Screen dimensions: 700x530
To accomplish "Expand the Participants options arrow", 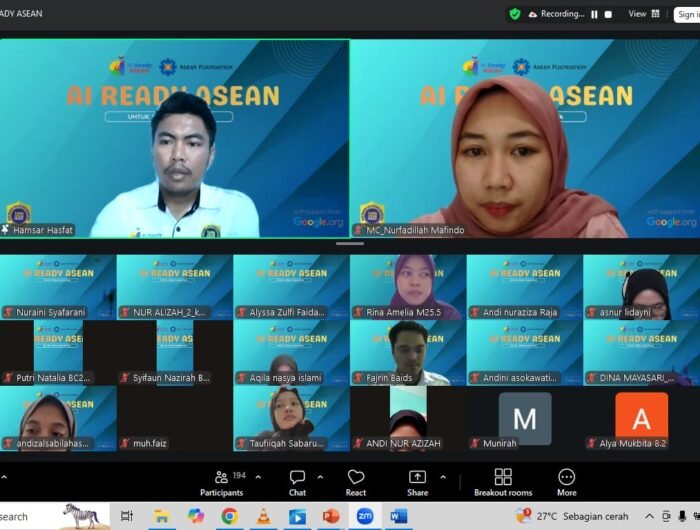I will click(258, 477).
